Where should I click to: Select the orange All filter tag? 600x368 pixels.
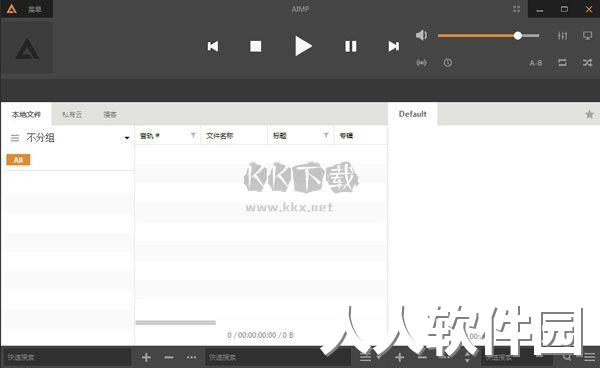click(18, 160)
